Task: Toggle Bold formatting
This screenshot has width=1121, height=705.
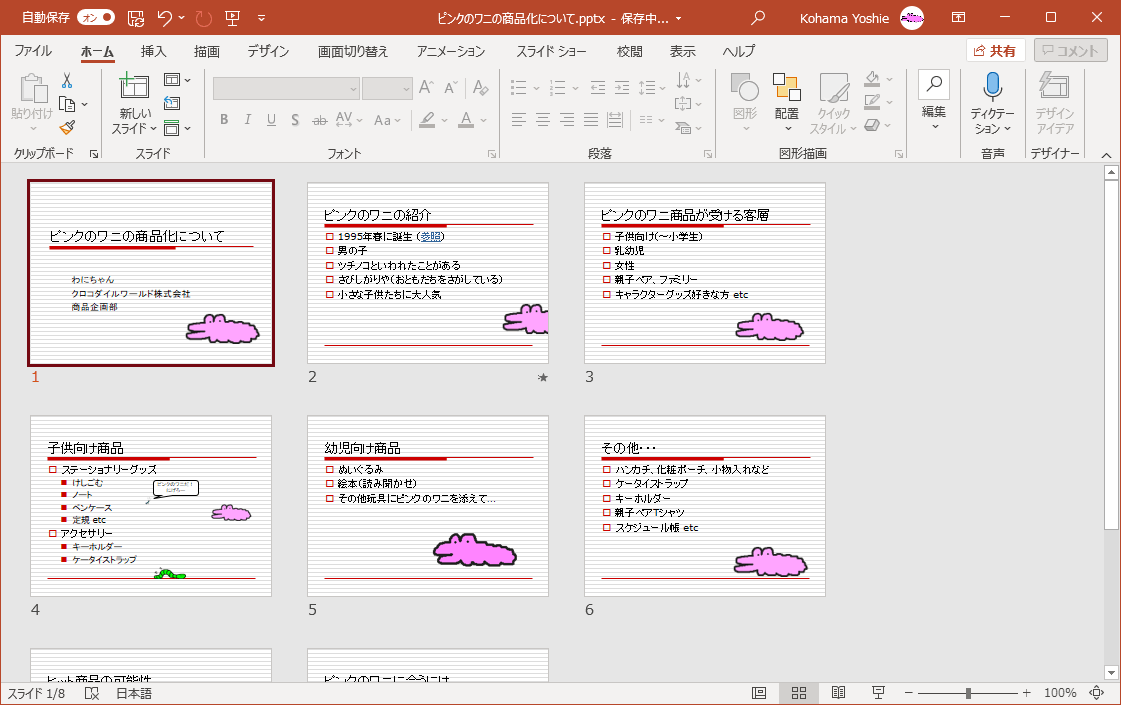Action: tap(224, 120)
